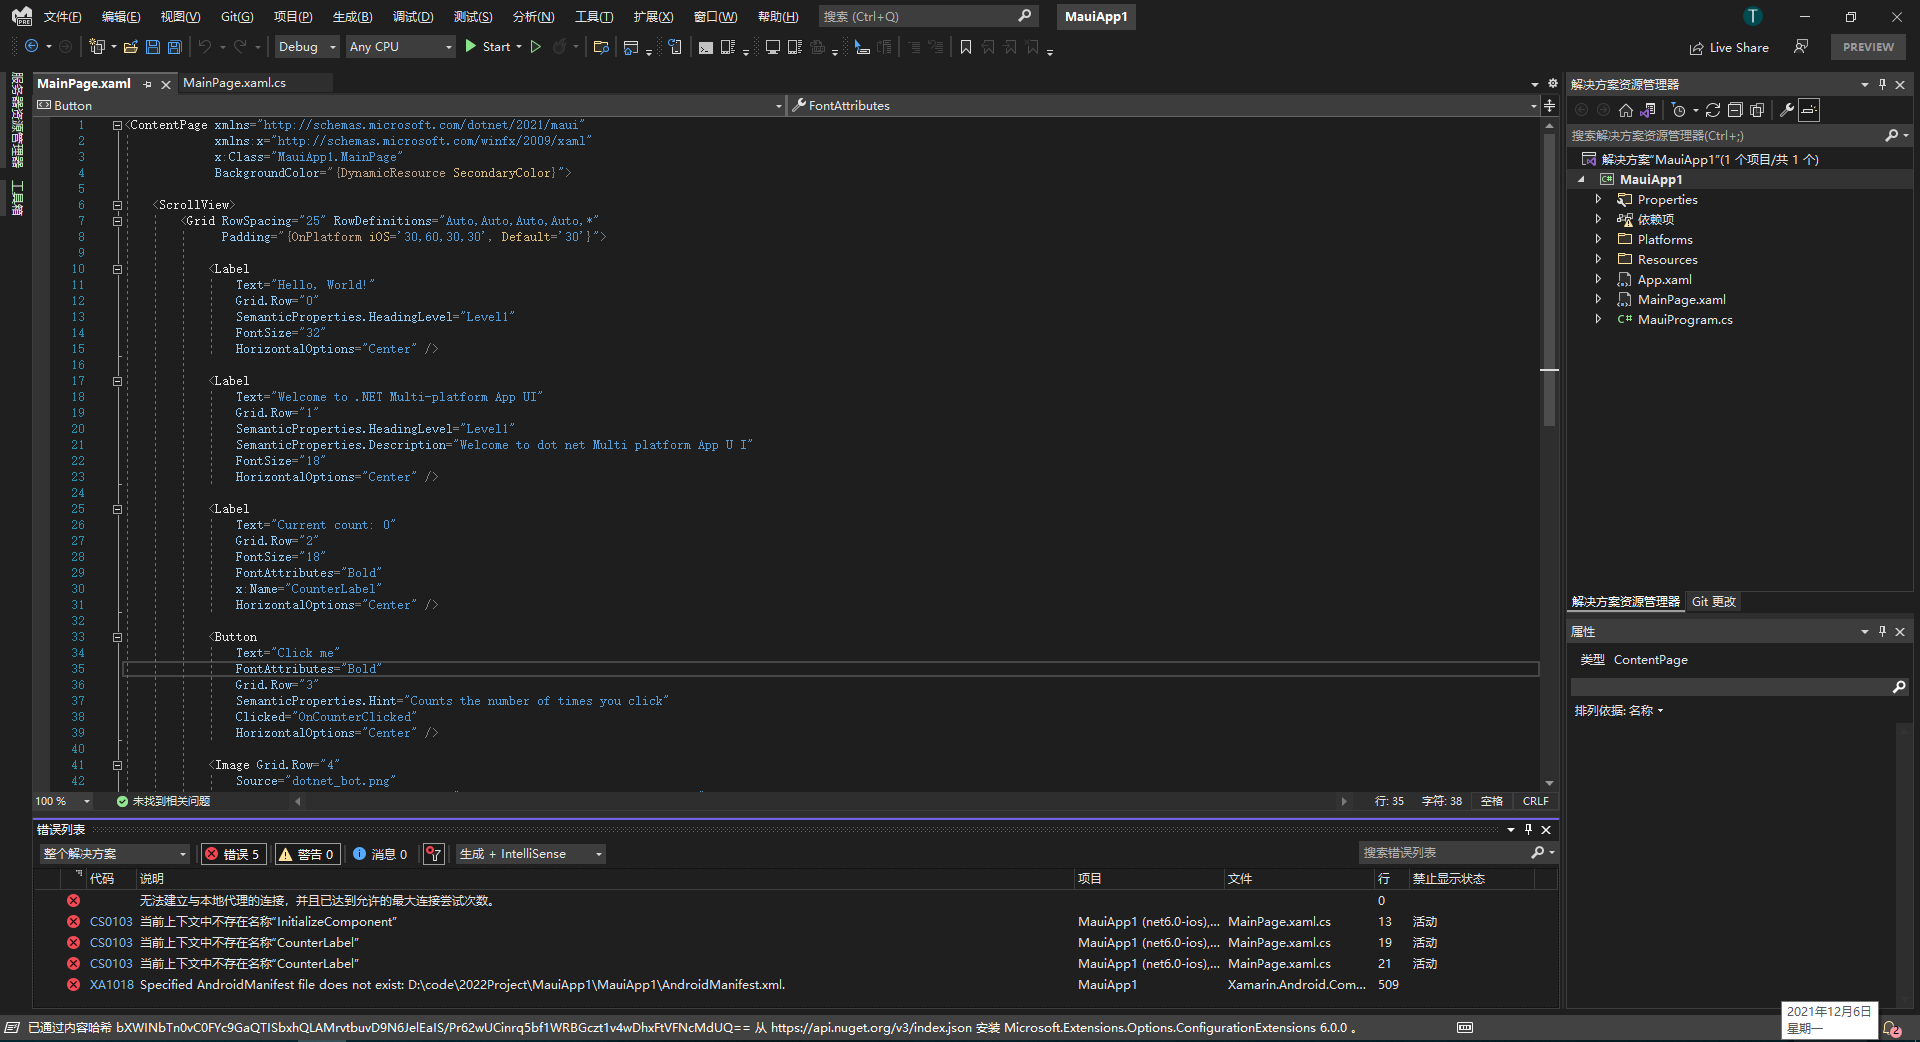
Task: Toggle pin on MainPage.xaml tab
Action: coord(148,84)
